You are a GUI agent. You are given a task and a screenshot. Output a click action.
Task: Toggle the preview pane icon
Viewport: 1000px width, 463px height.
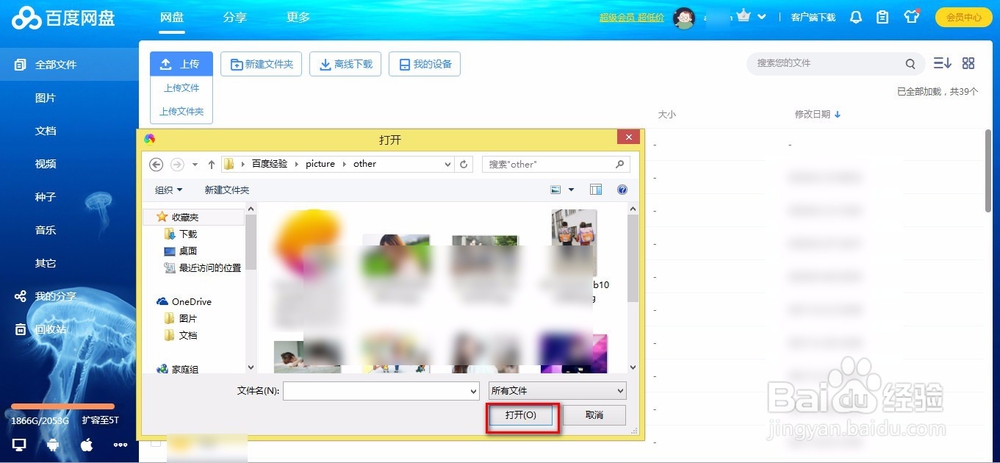[596, 189]
